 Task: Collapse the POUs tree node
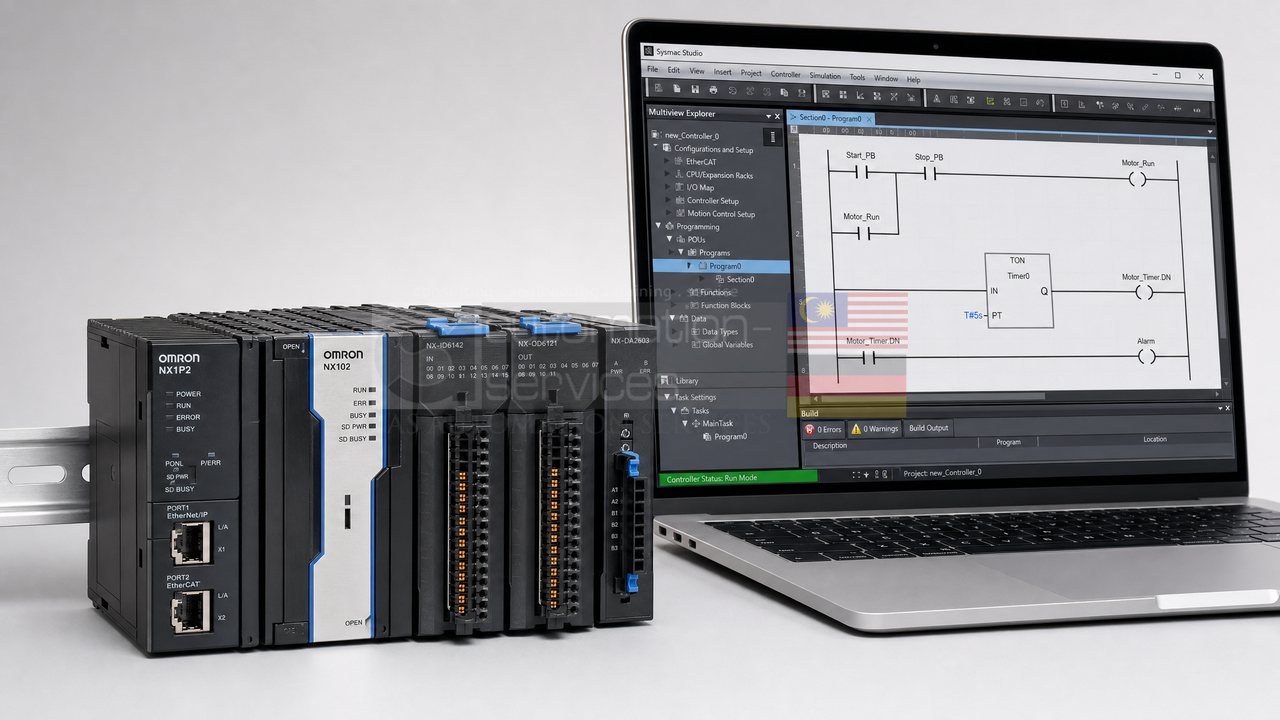670,239
